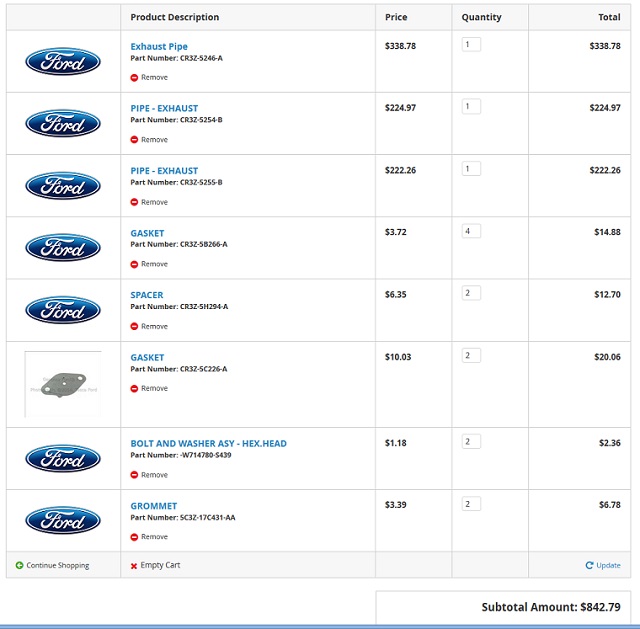Screen dimensions: 640x629
Task: Click the red Empty Cart X icon
Action: pos(134,566)
